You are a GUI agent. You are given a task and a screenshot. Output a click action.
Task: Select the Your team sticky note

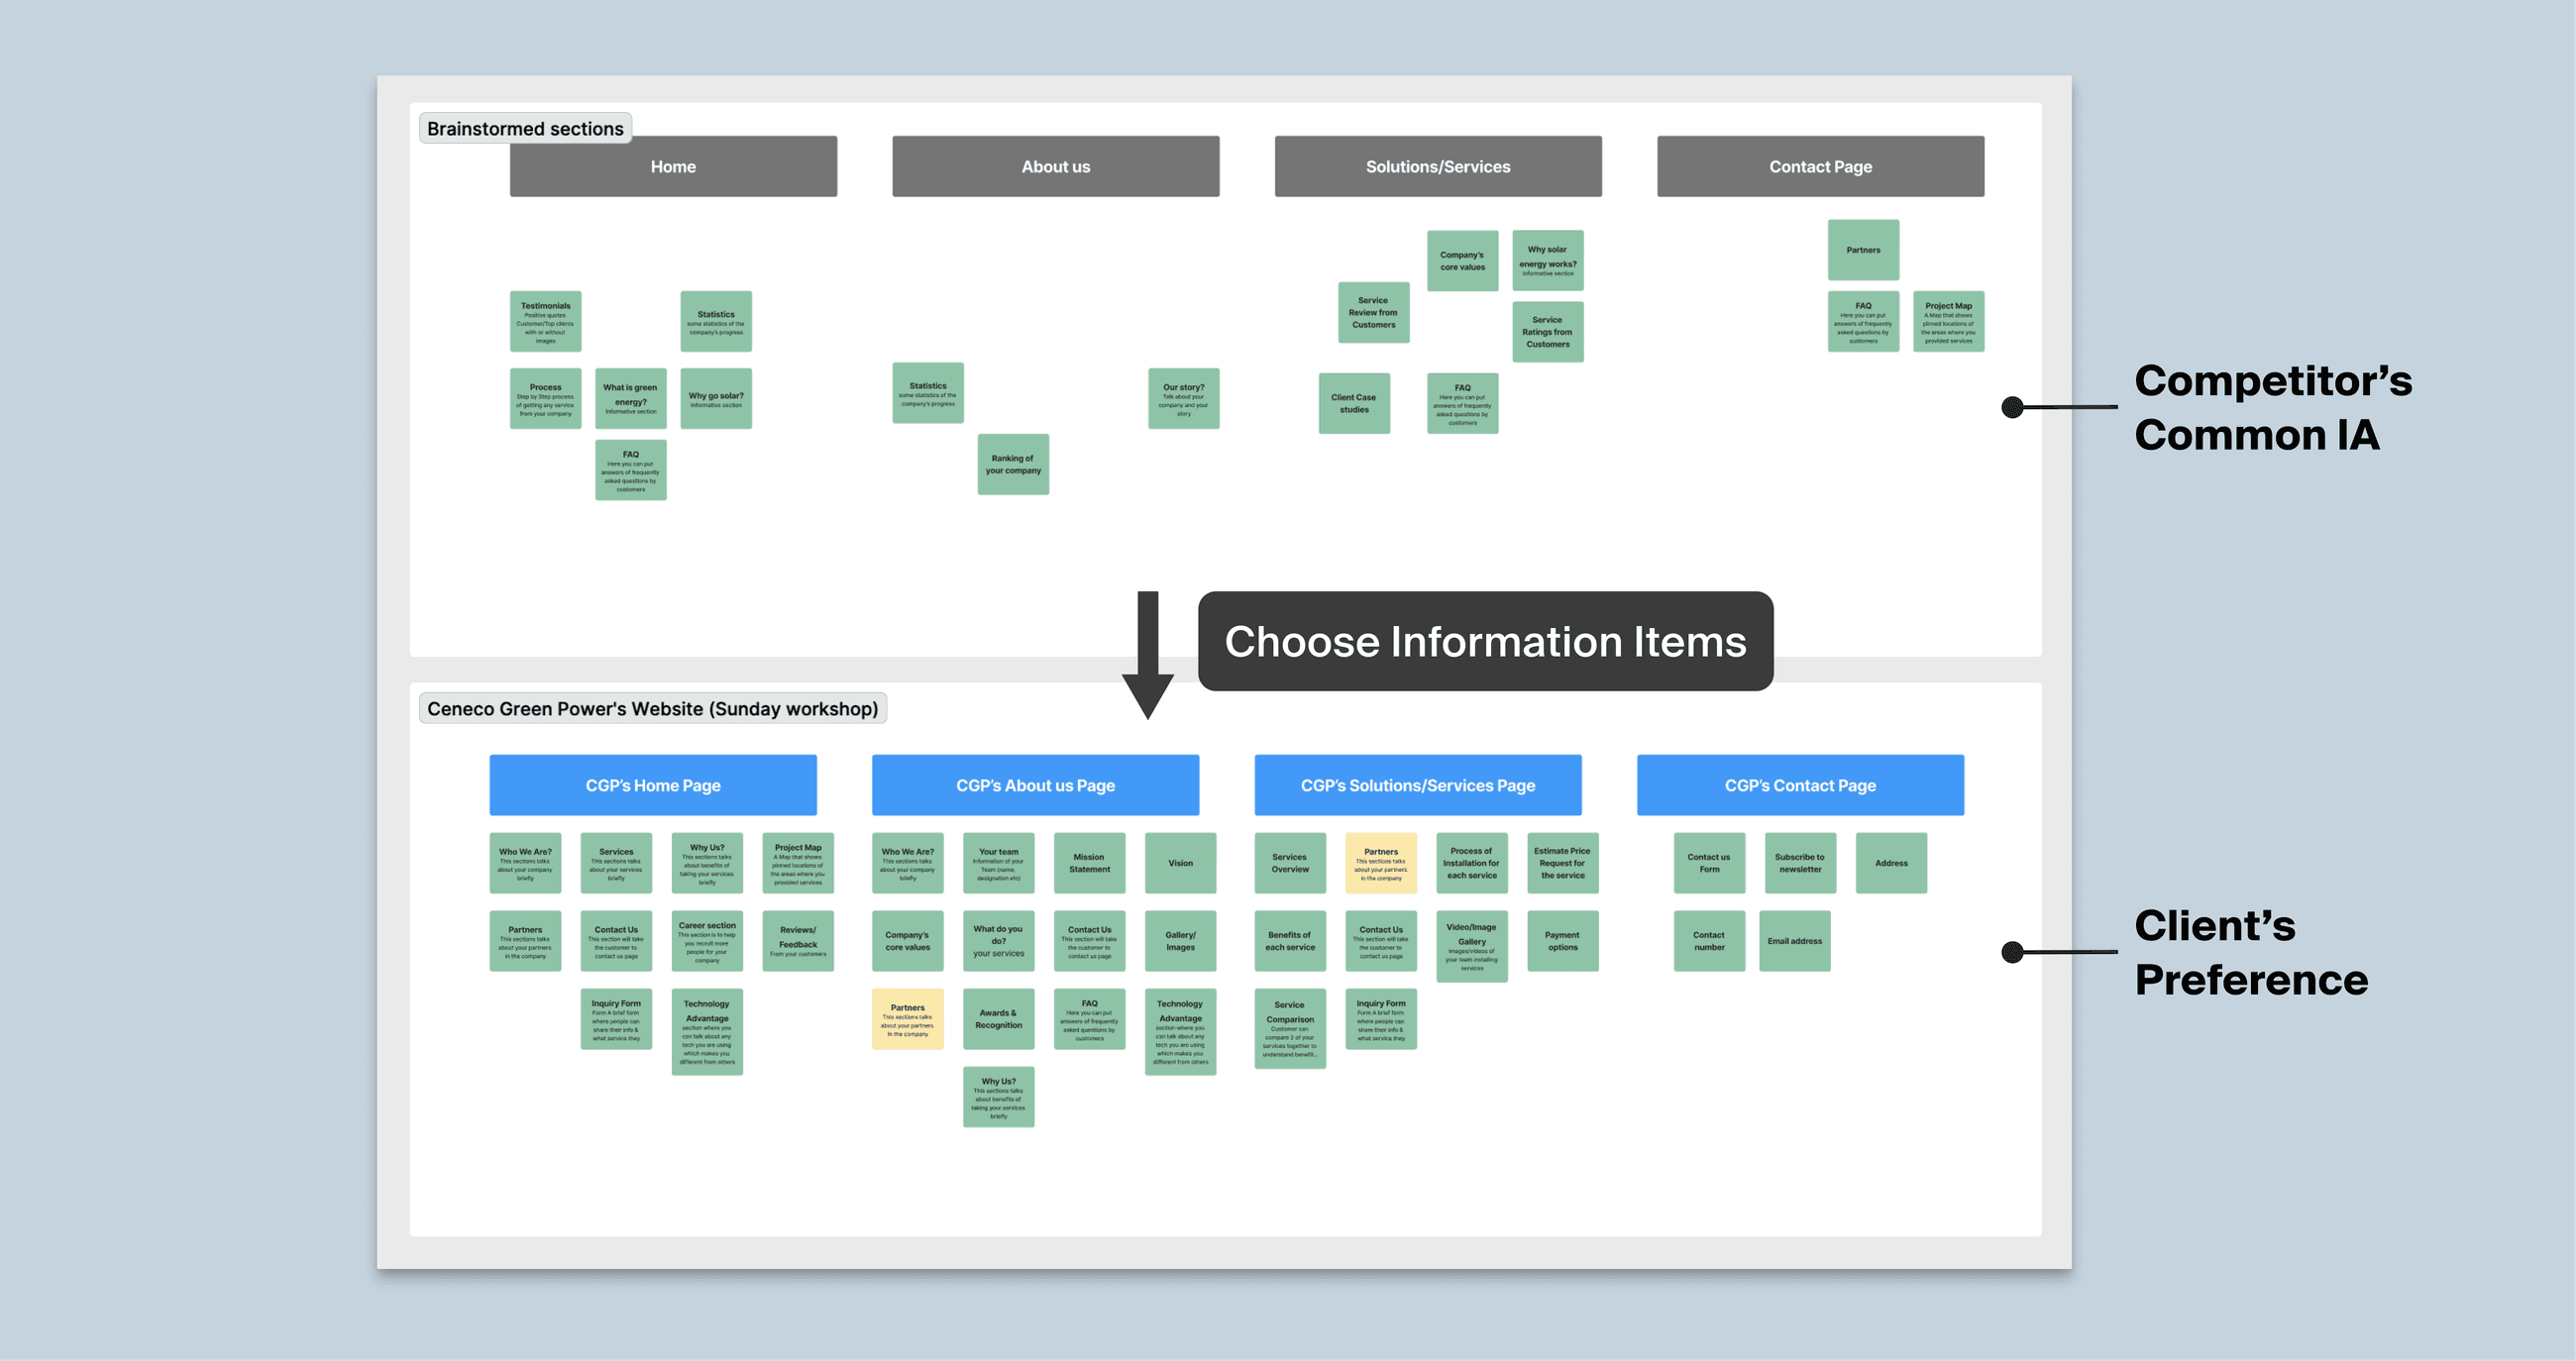[x=998, y=863]
